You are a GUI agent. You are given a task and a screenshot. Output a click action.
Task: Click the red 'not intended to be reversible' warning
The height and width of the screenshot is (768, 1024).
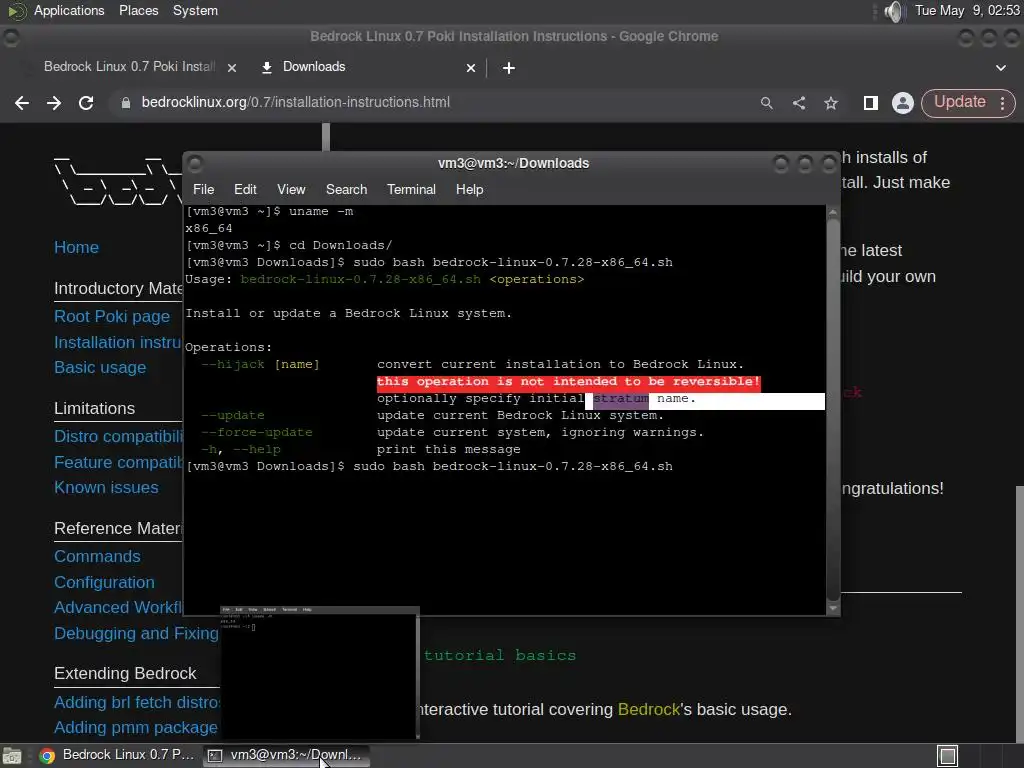pos(568,381)
